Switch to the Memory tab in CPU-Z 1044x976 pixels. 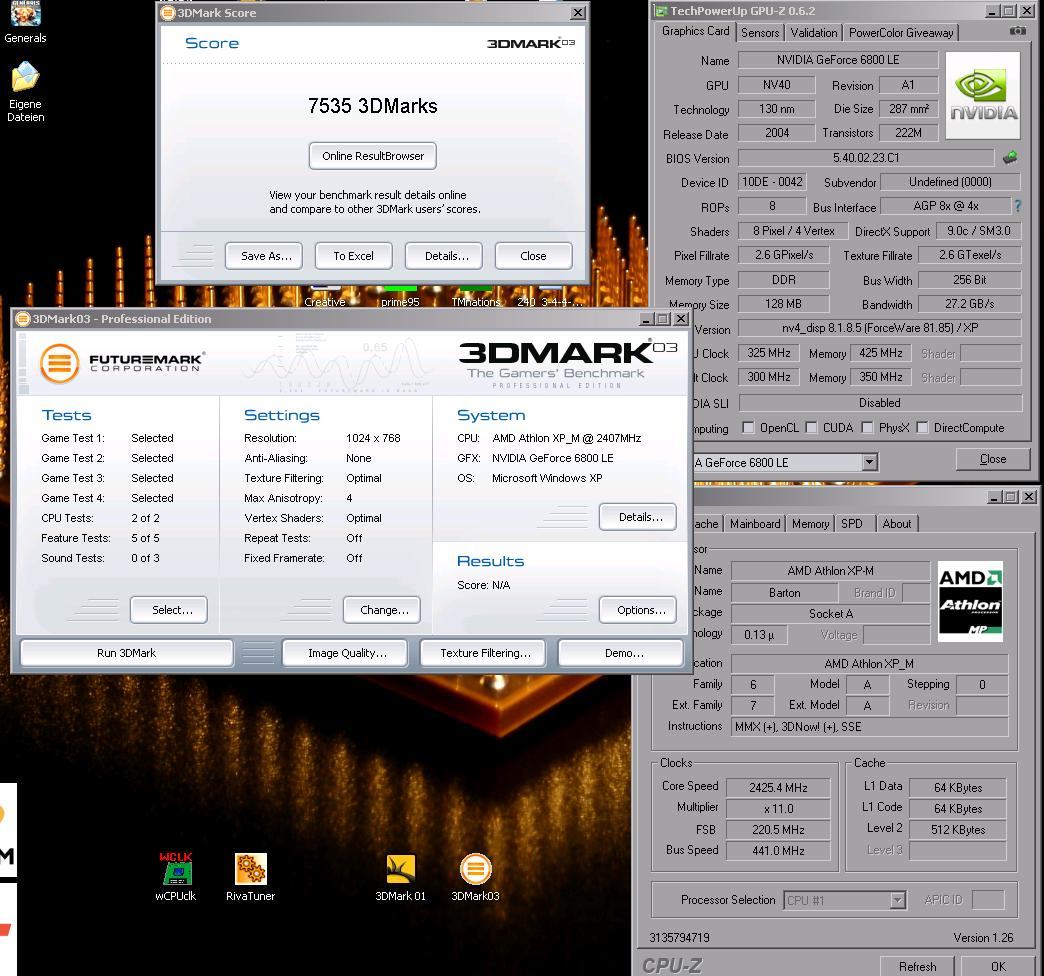pyautogui.click(x=810, y=524)
